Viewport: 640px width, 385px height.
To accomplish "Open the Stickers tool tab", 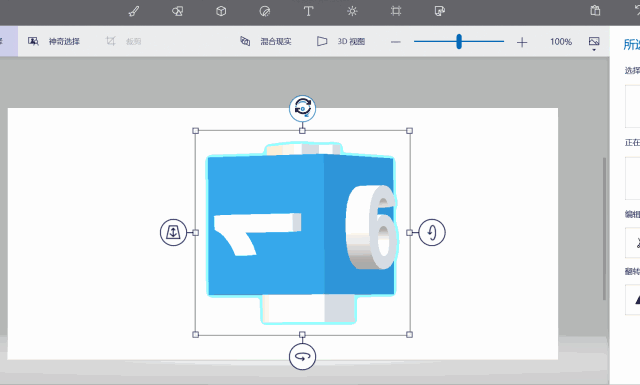I will [265, 11].
